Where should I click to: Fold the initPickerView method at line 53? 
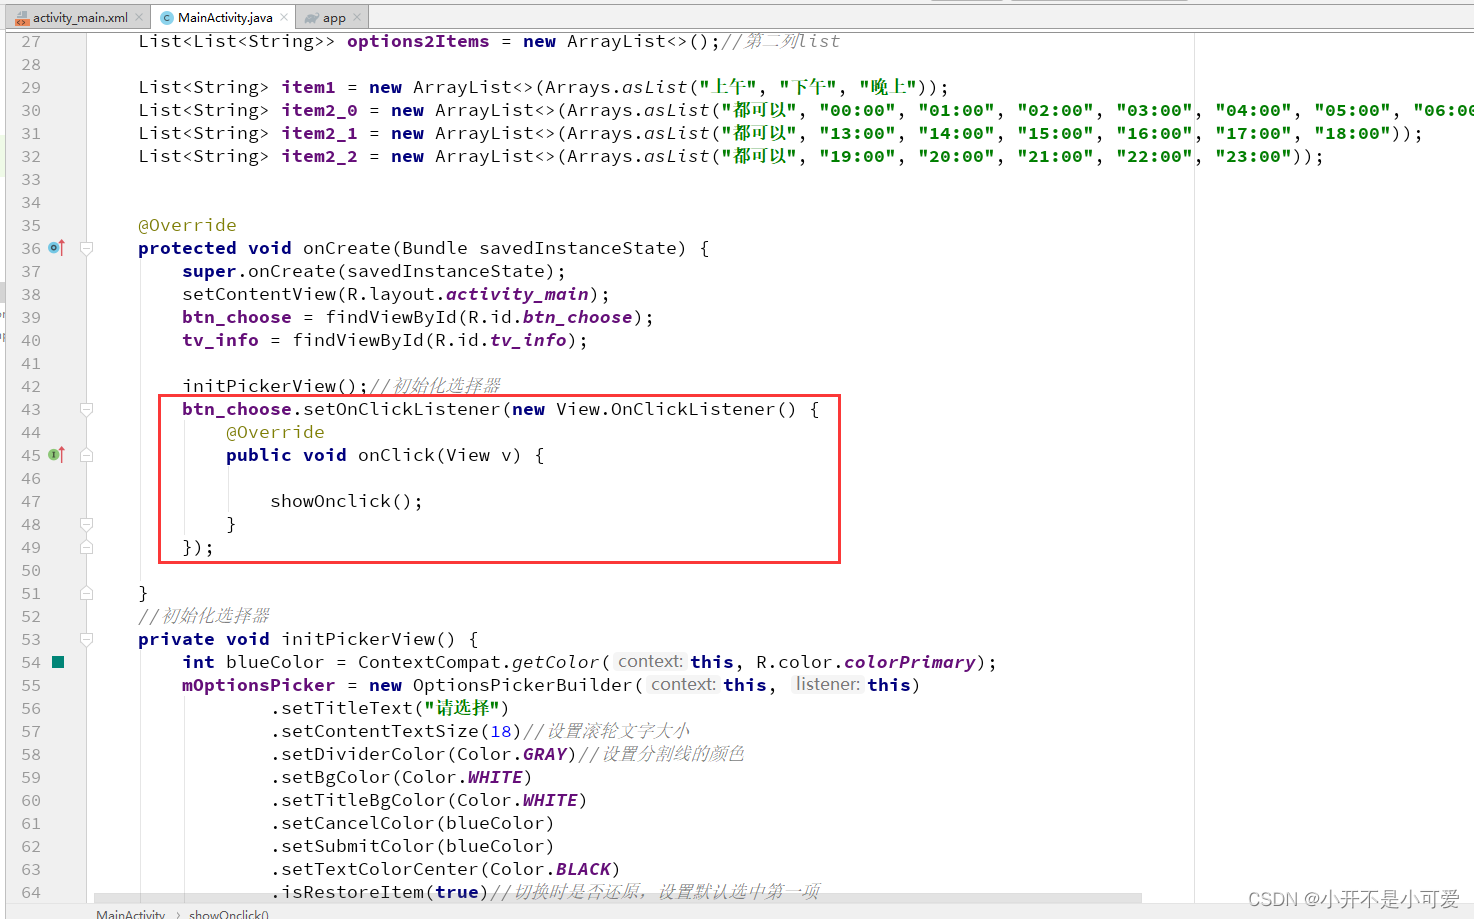tap(87, 639)
